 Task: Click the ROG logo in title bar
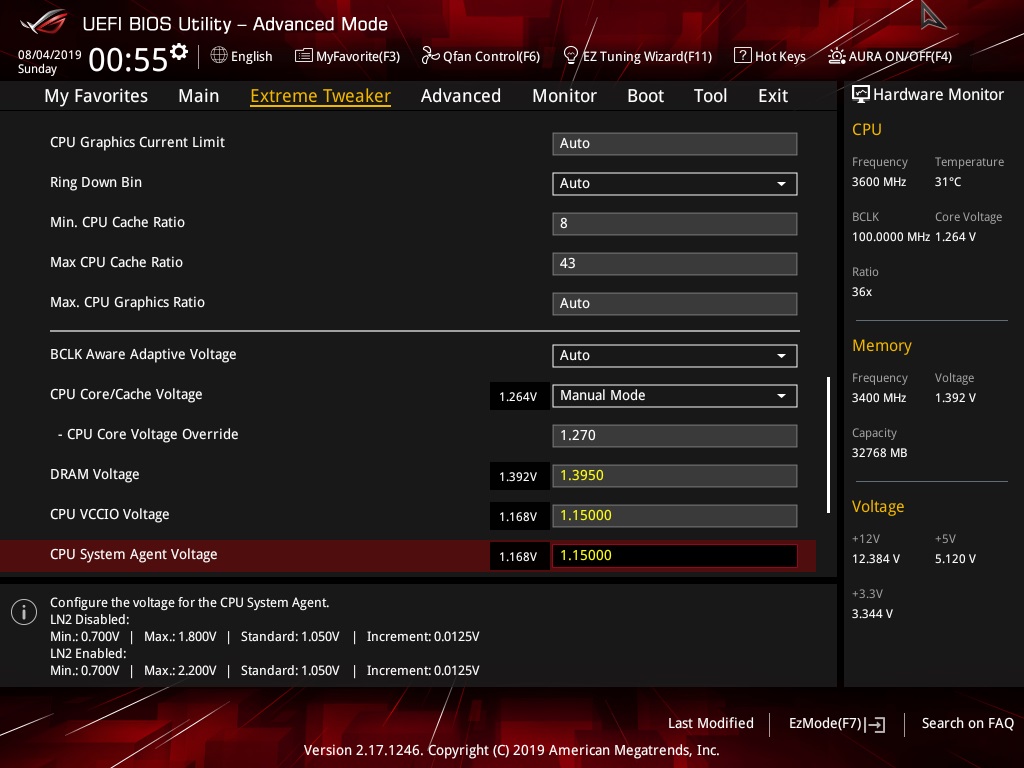(x=44, y=24)
